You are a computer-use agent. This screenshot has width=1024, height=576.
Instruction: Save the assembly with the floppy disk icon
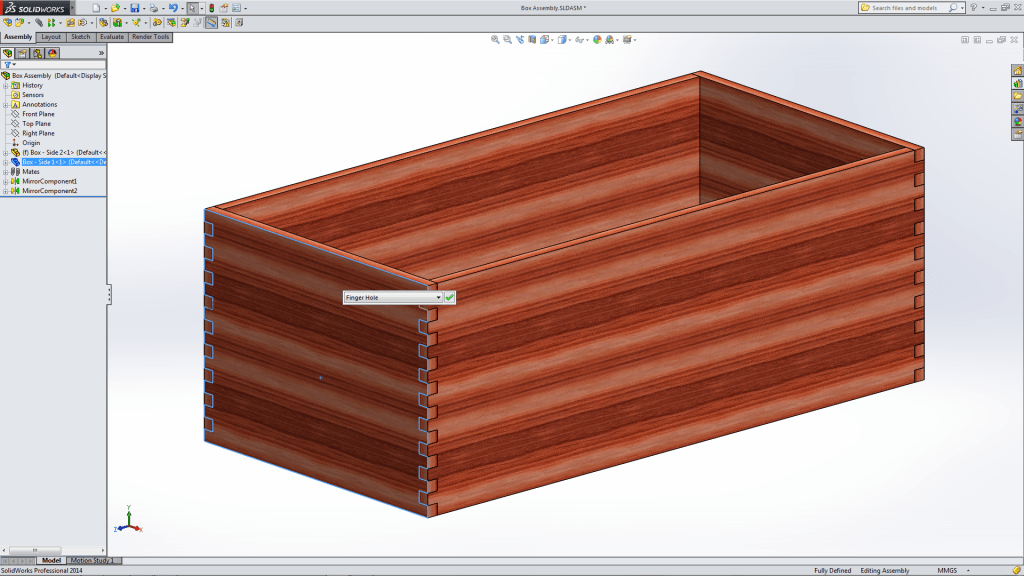tap(135, 8)
